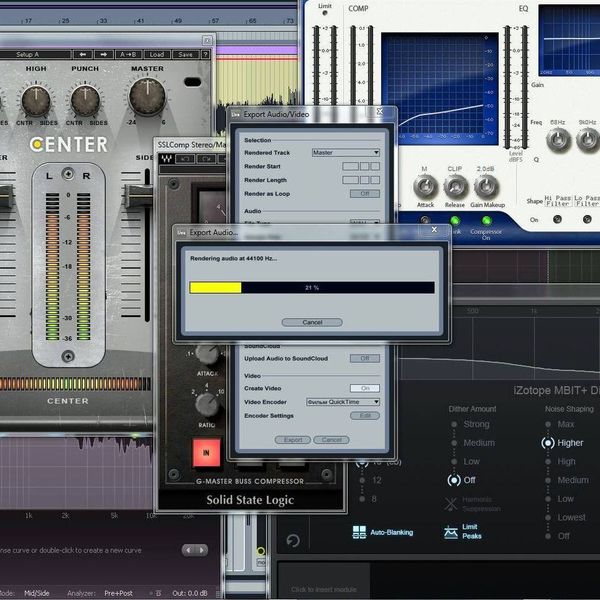Click the question mark help button
This screenshot has width=600, height=600.
205,54
